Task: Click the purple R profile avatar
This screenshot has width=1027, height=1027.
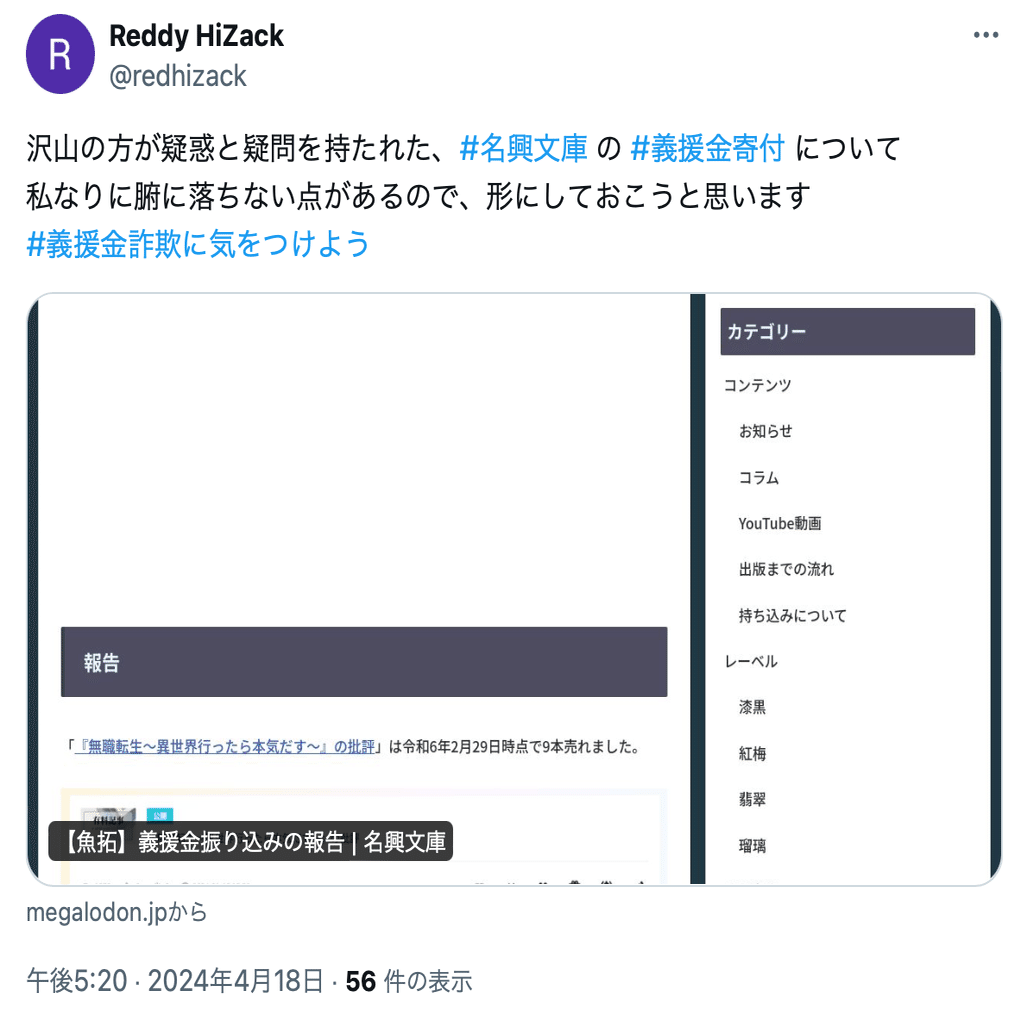Action: (60, 54)
